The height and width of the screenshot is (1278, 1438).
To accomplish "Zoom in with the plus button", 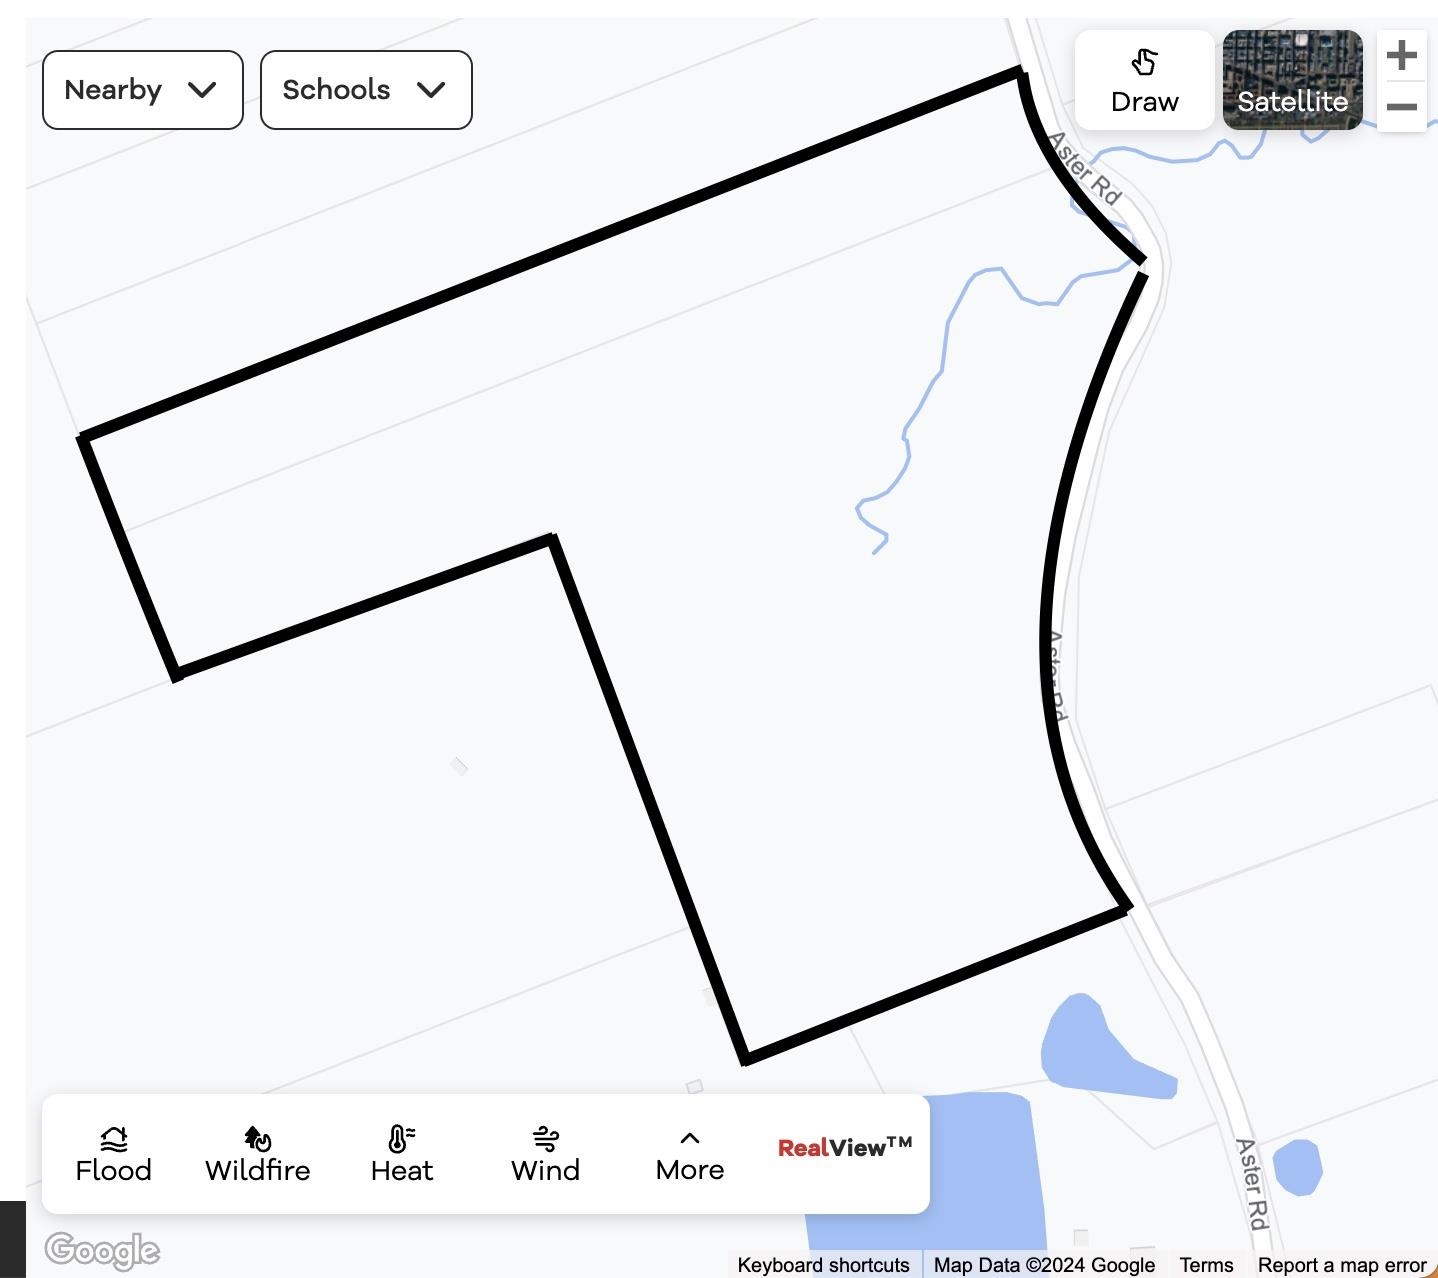I will pos(1401,55).
